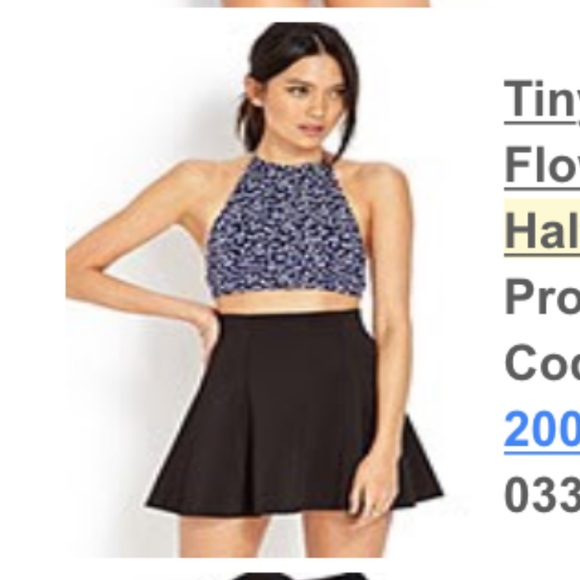Open the partially visible product image below
The image size is (580, 580).
[x=300, y=576]
